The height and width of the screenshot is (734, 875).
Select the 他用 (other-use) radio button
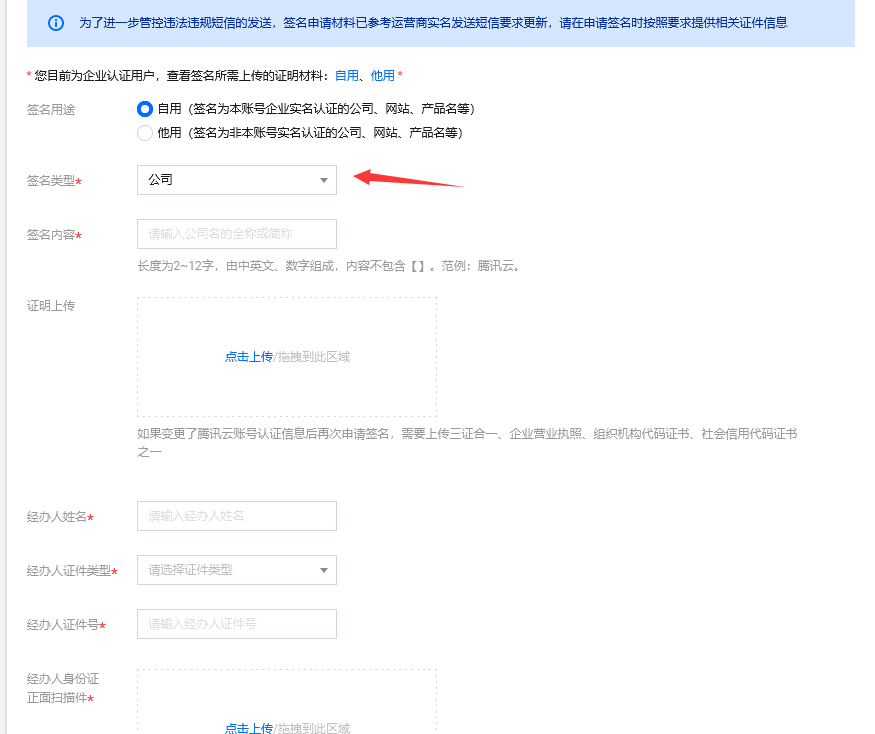(x=143, y=132)
